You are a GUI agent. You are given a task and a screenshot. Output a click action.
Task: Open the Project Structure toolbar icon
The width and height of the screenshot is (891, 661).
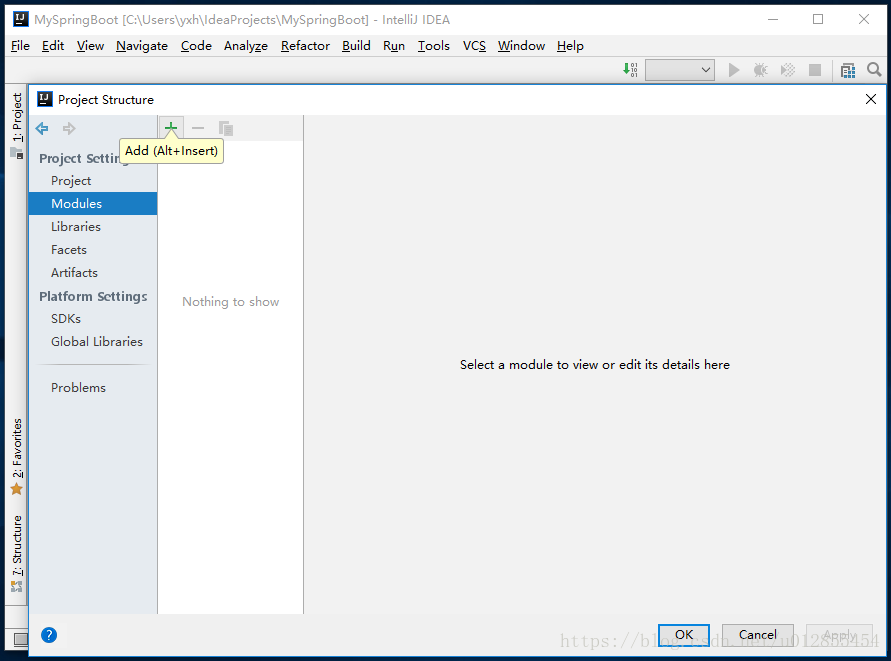click(847, 70)
